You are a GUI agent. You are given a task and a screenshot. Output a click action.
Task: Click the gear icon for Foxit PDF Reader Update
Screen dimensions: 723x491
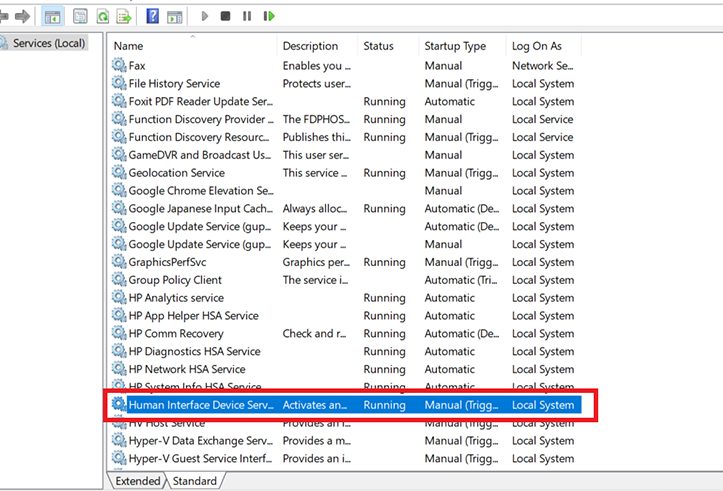pos(119,101)
